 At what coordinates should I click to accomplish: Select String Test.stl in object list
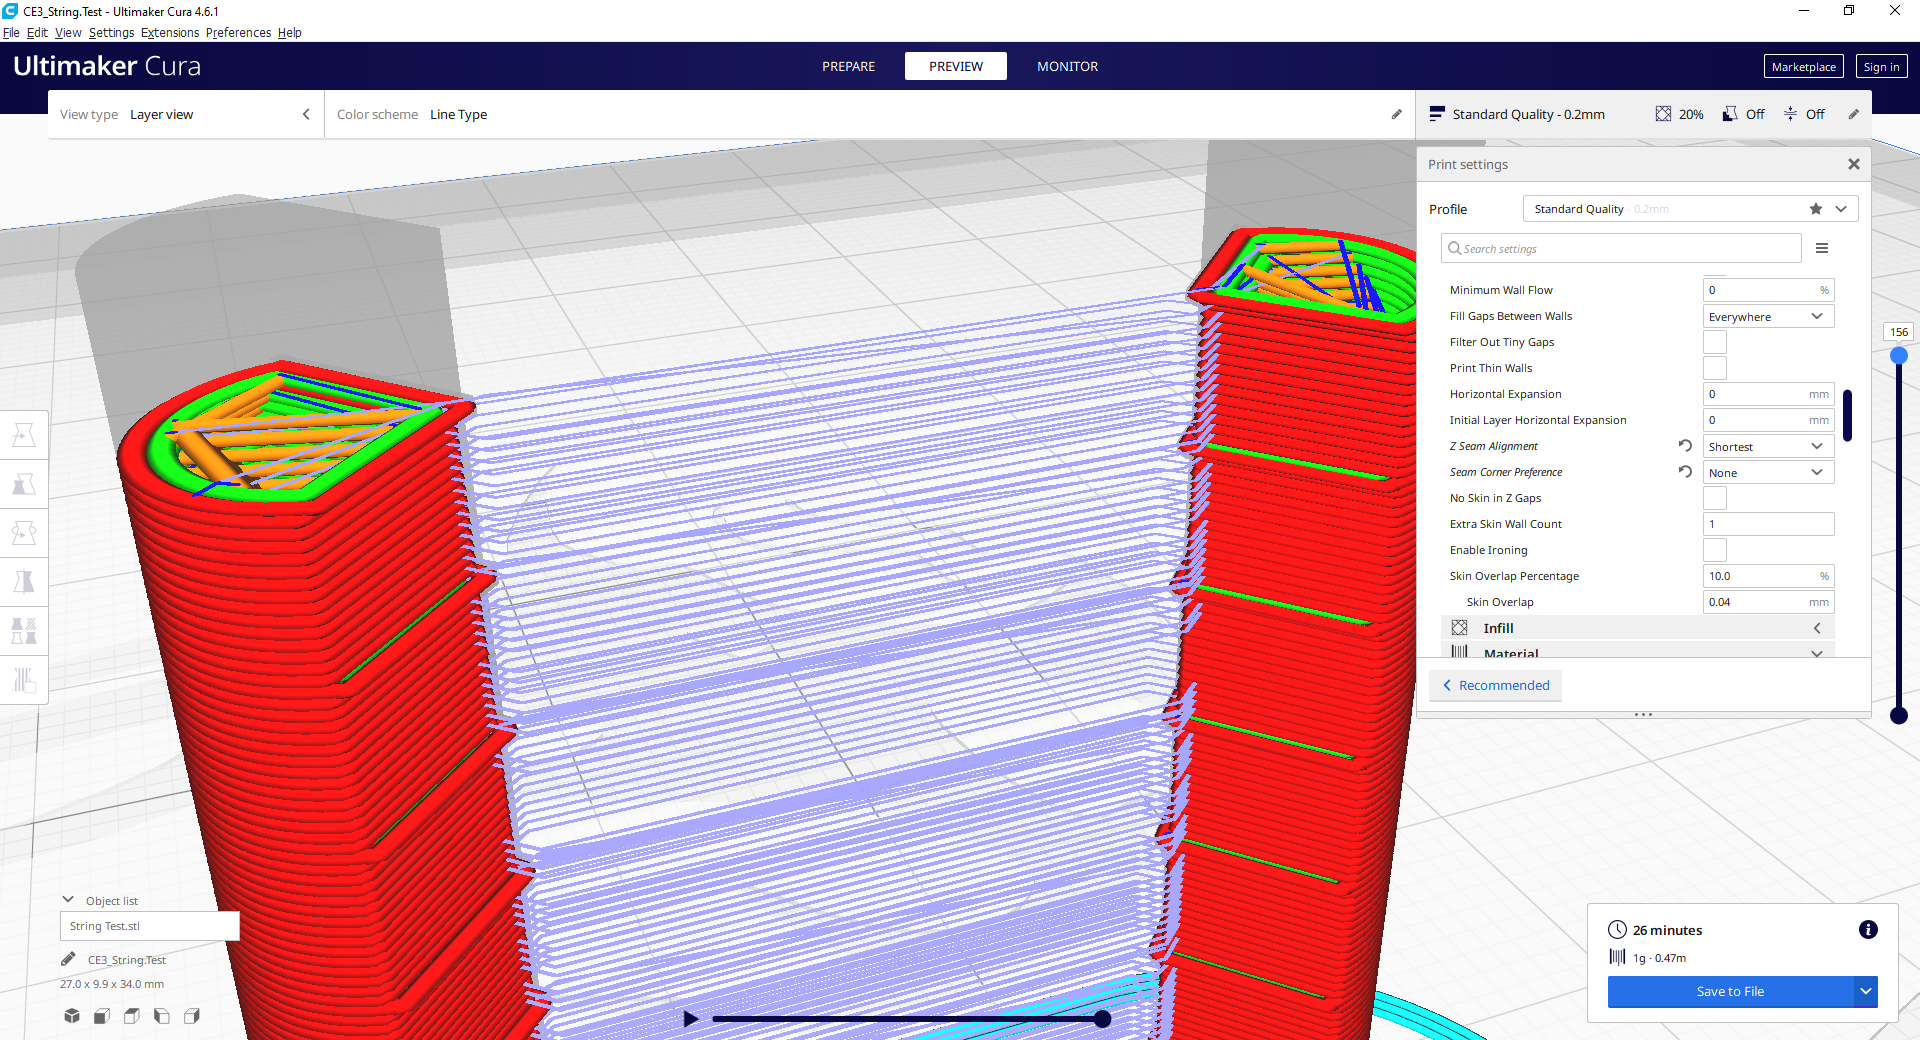149,926
